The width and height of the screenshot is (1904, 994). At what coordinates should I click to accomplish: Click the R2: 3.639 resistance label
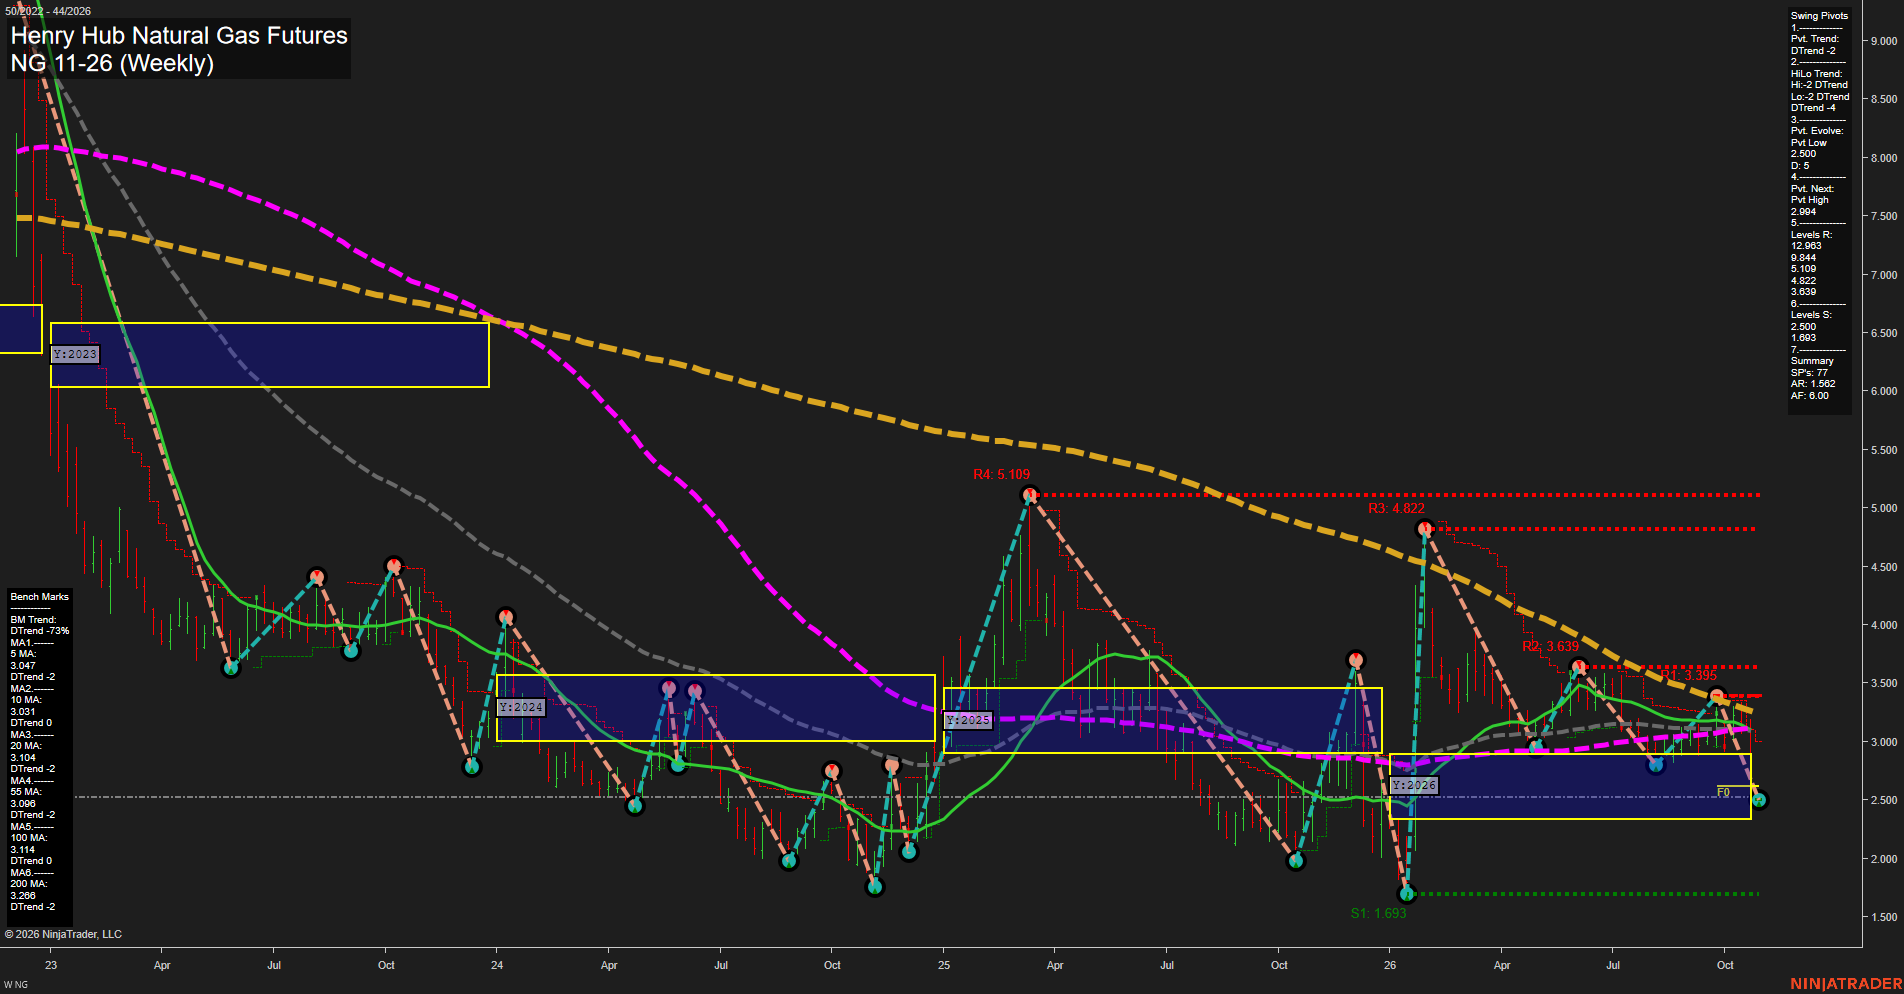1550,646
